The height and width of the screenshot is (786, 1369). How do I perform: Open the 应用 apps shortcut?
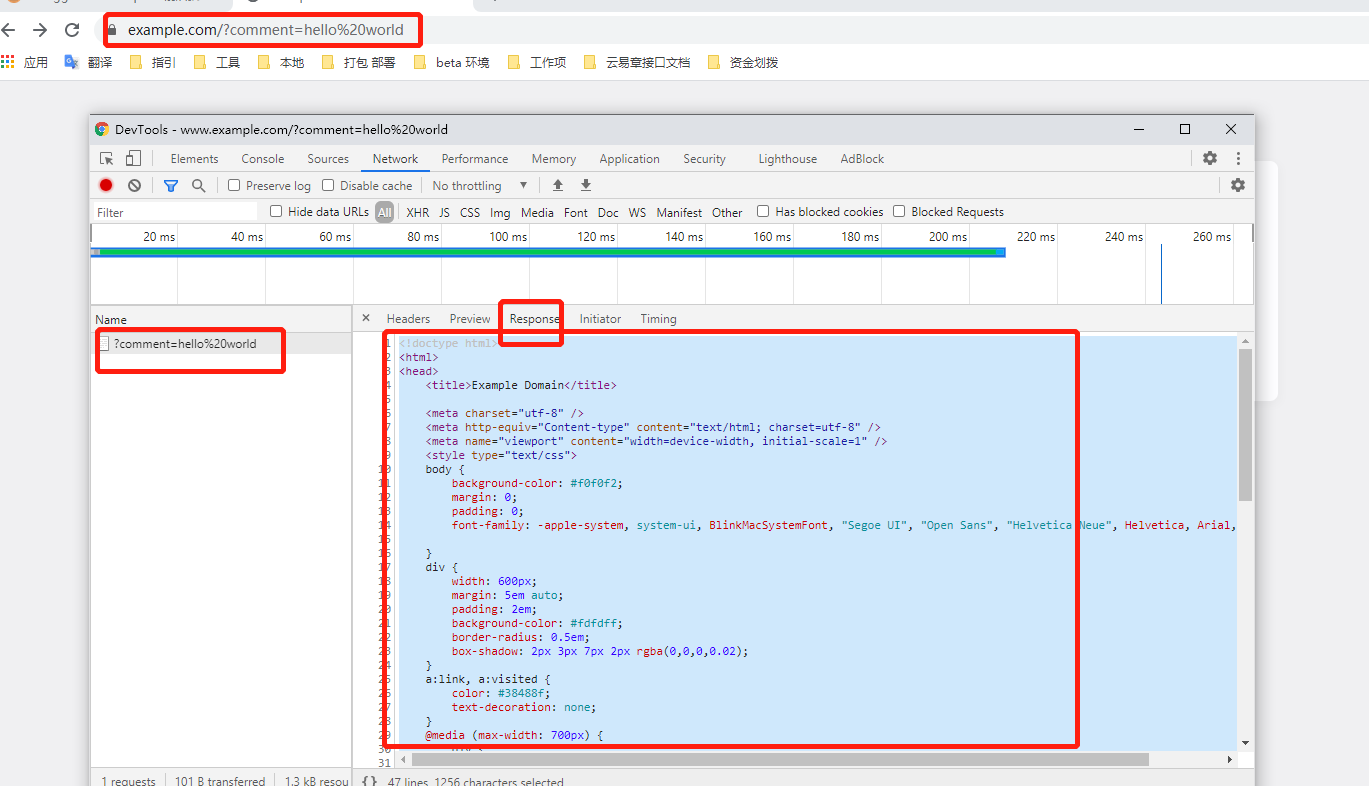pyautogui.click(x=25, y=62)
